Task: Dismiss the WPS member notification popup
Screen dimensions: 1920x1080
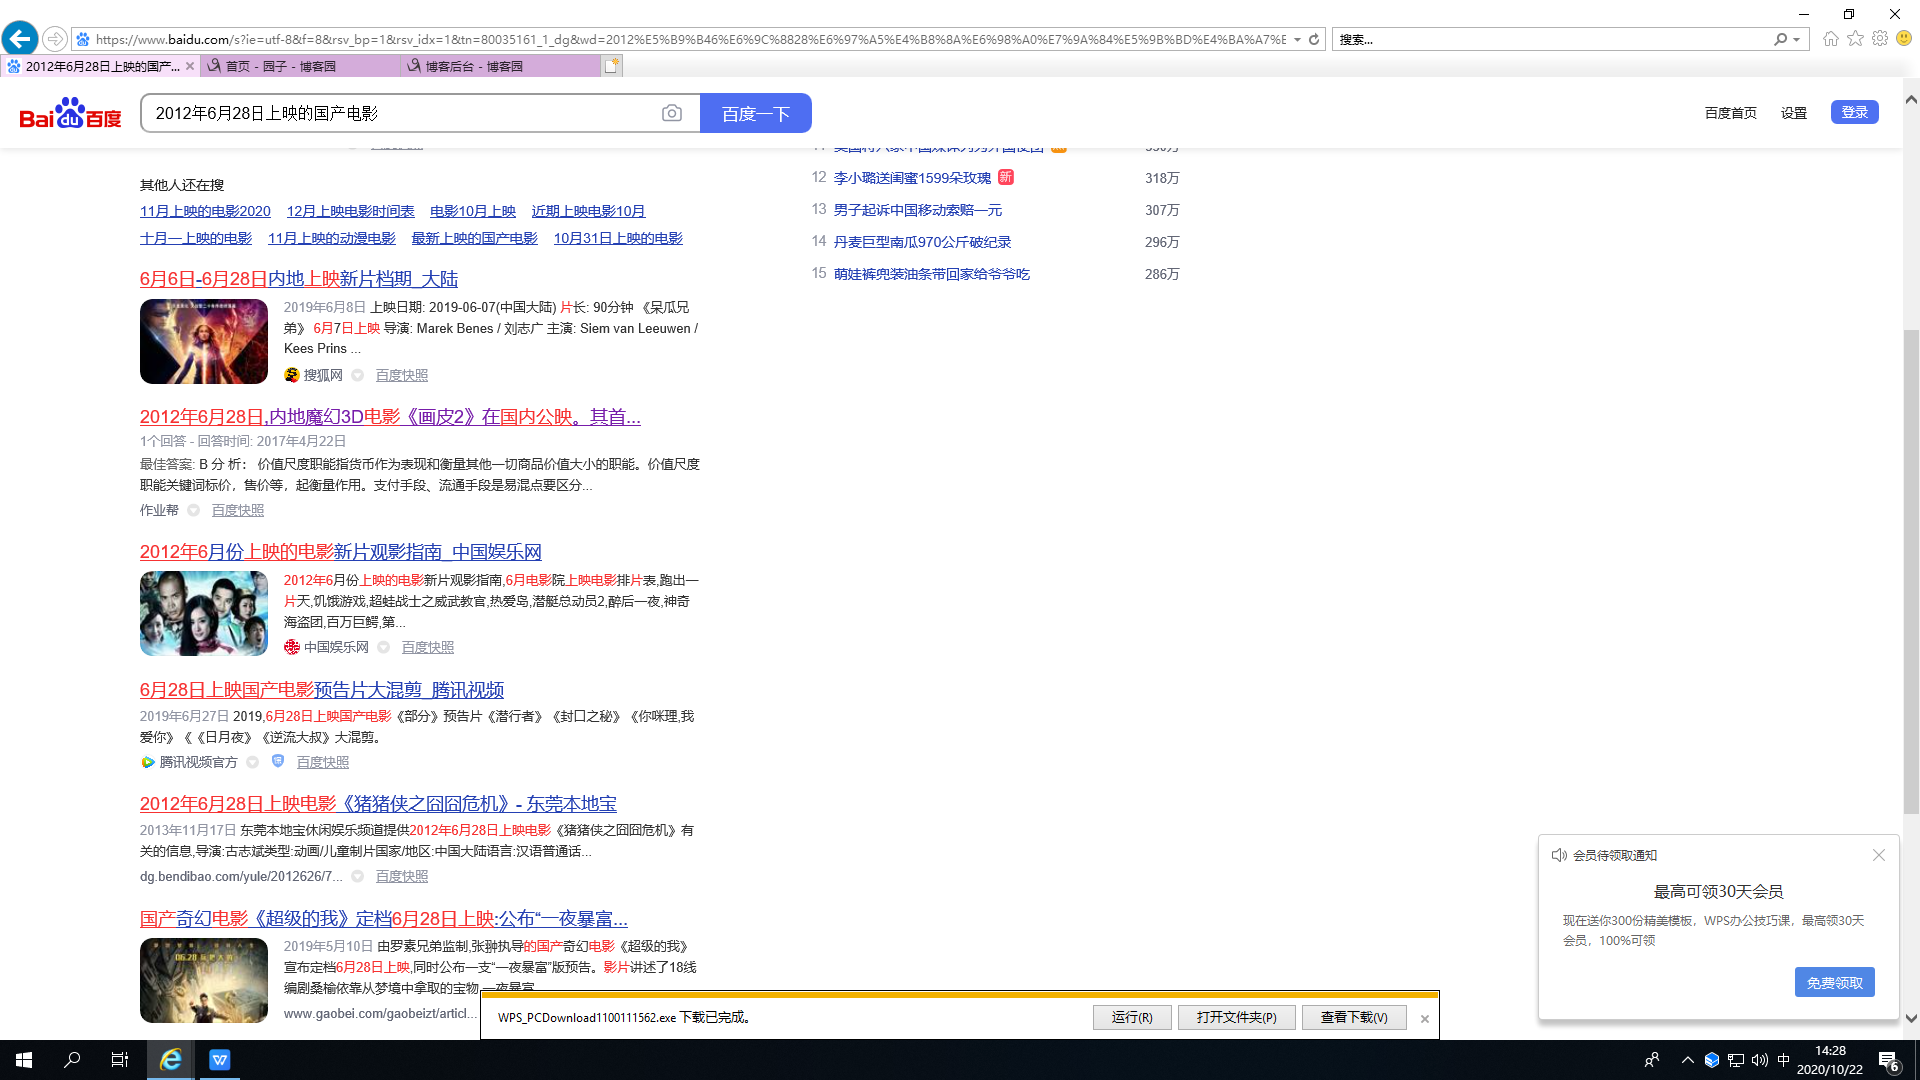Action: point(1878,855)
